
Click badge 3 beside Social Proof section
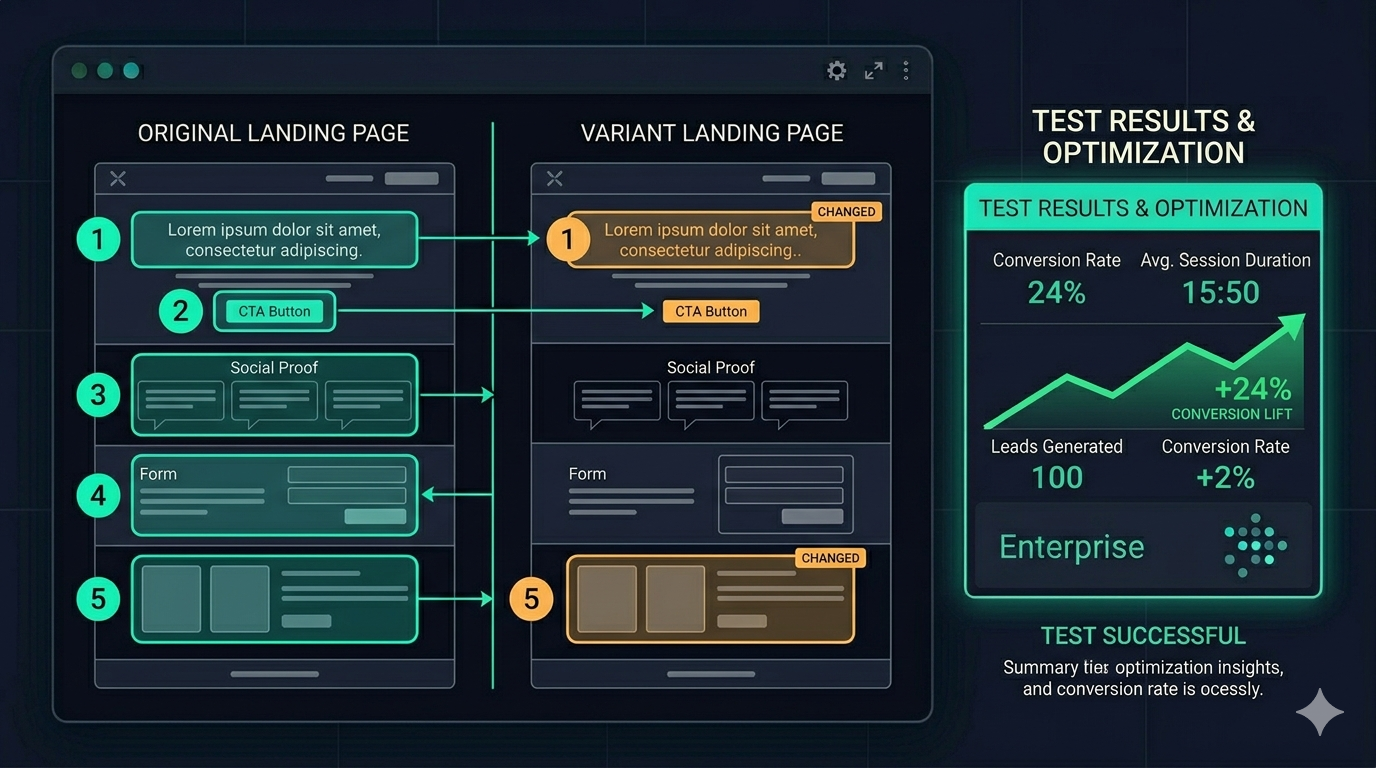(x=98, y=394)
